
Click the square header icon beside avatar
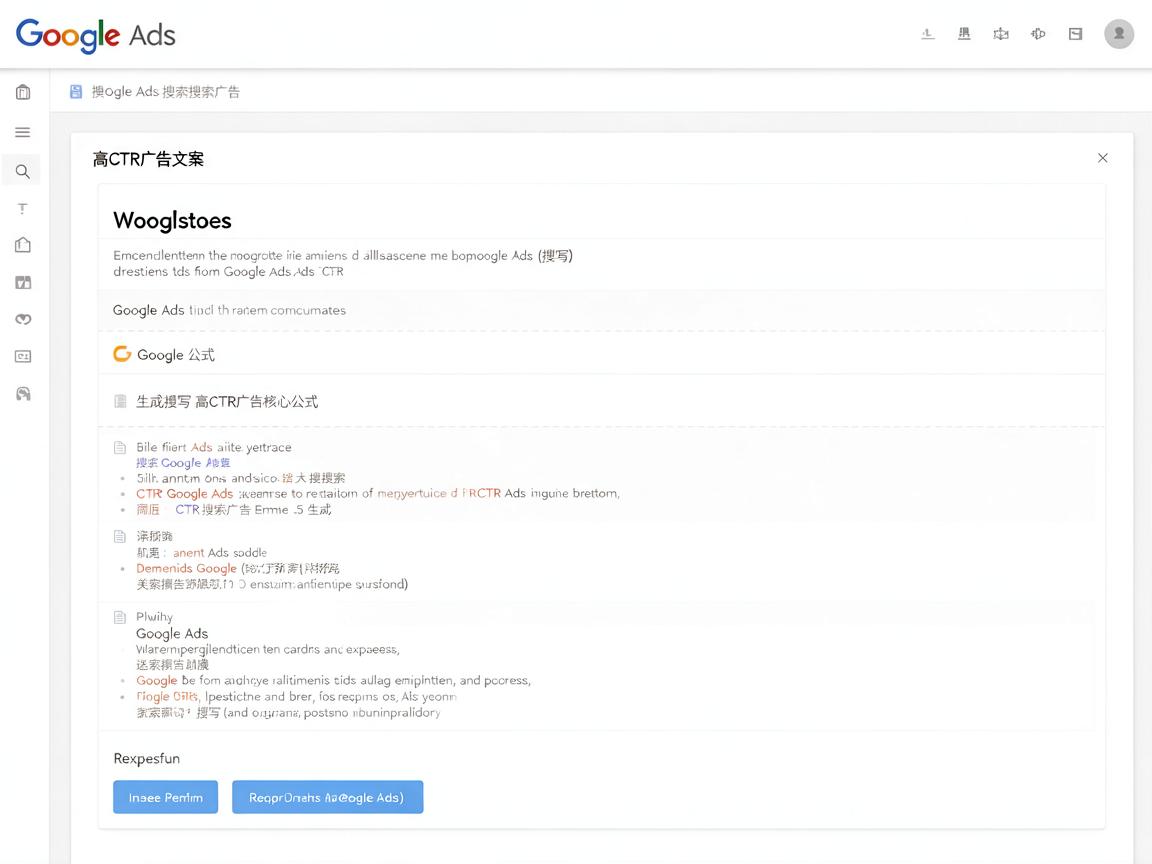(1076, 34)
